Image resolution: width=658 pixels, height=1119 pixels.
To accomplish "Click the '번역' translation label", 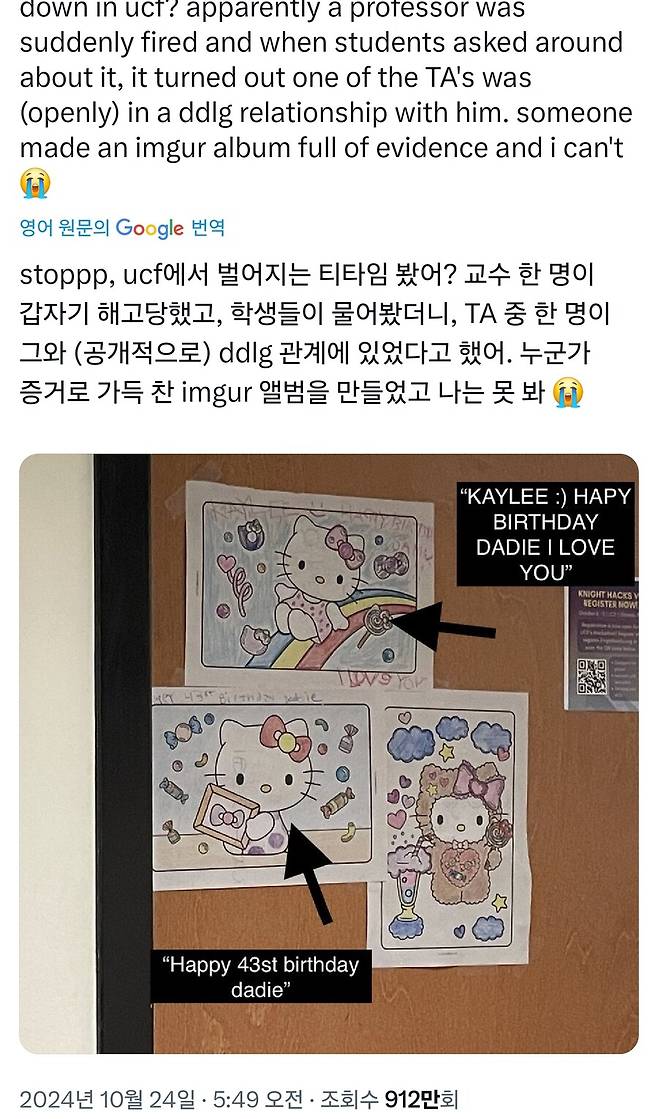I will point(208,228).
